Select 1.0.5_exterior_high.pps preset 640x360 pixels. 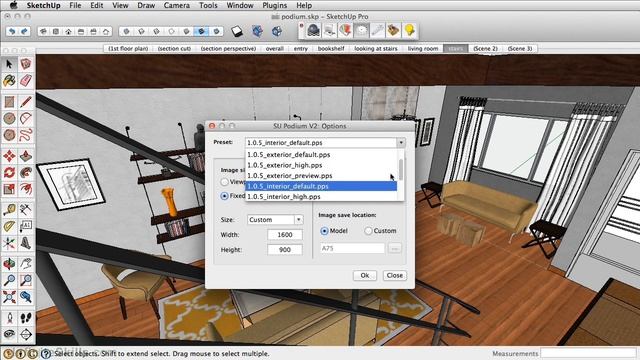(321, 165)
